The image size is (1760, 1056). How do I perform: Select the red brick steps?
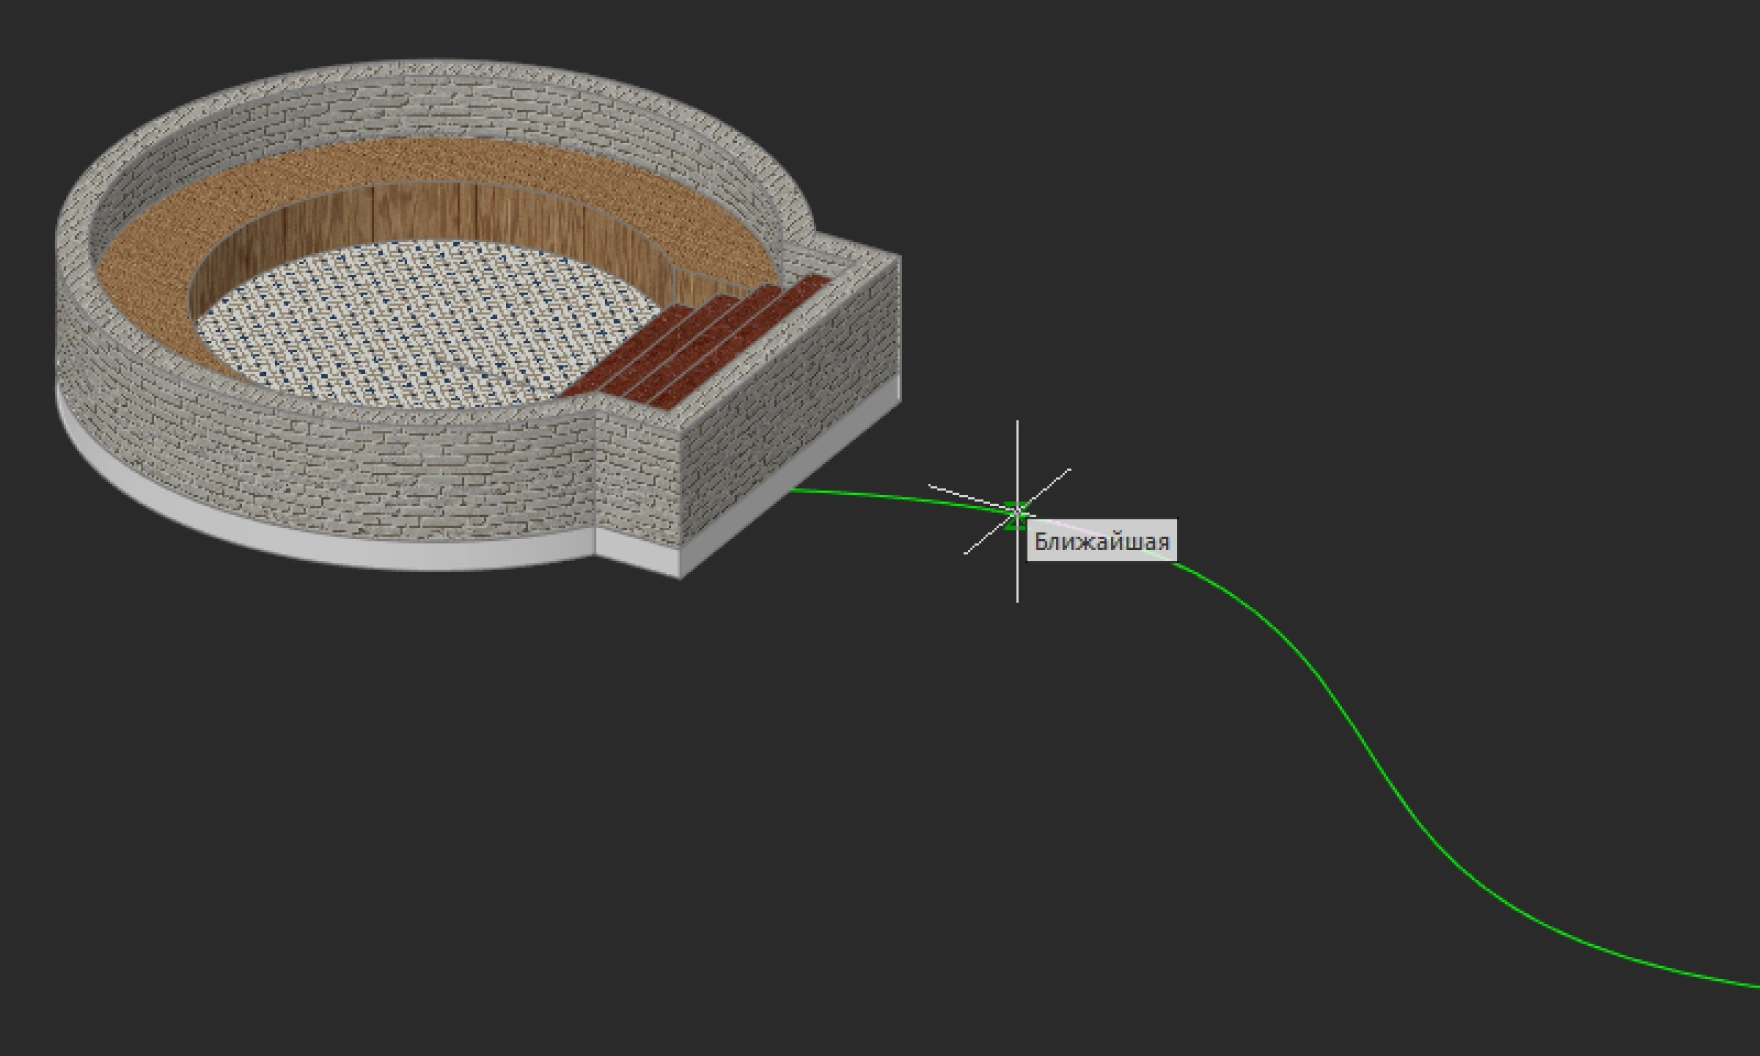coord(700,338)
